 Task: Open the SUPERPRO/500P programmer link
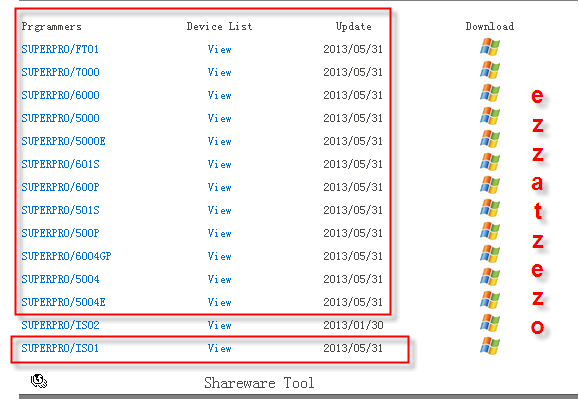coord(60,233)
